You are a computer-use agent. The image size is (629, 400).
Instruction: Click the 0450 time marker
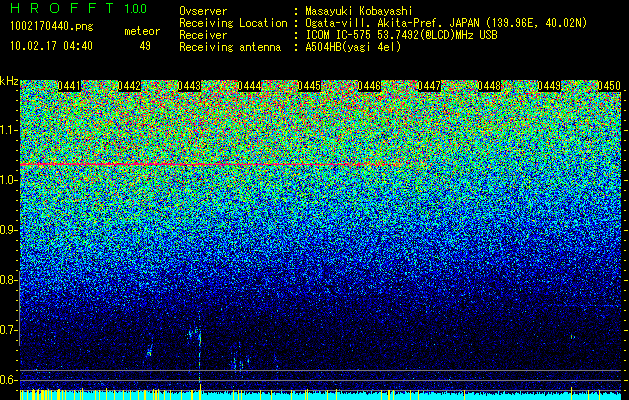point(609,86)
